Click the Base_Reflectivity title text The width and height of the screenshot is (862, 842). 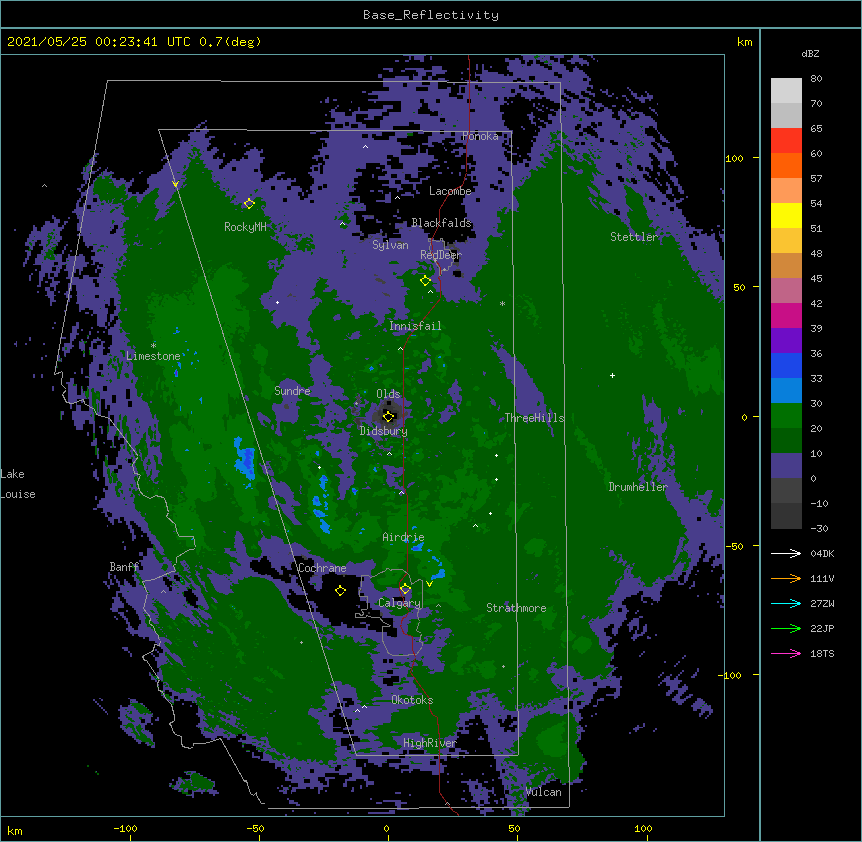pyautogui.click(x=431, y=15)
